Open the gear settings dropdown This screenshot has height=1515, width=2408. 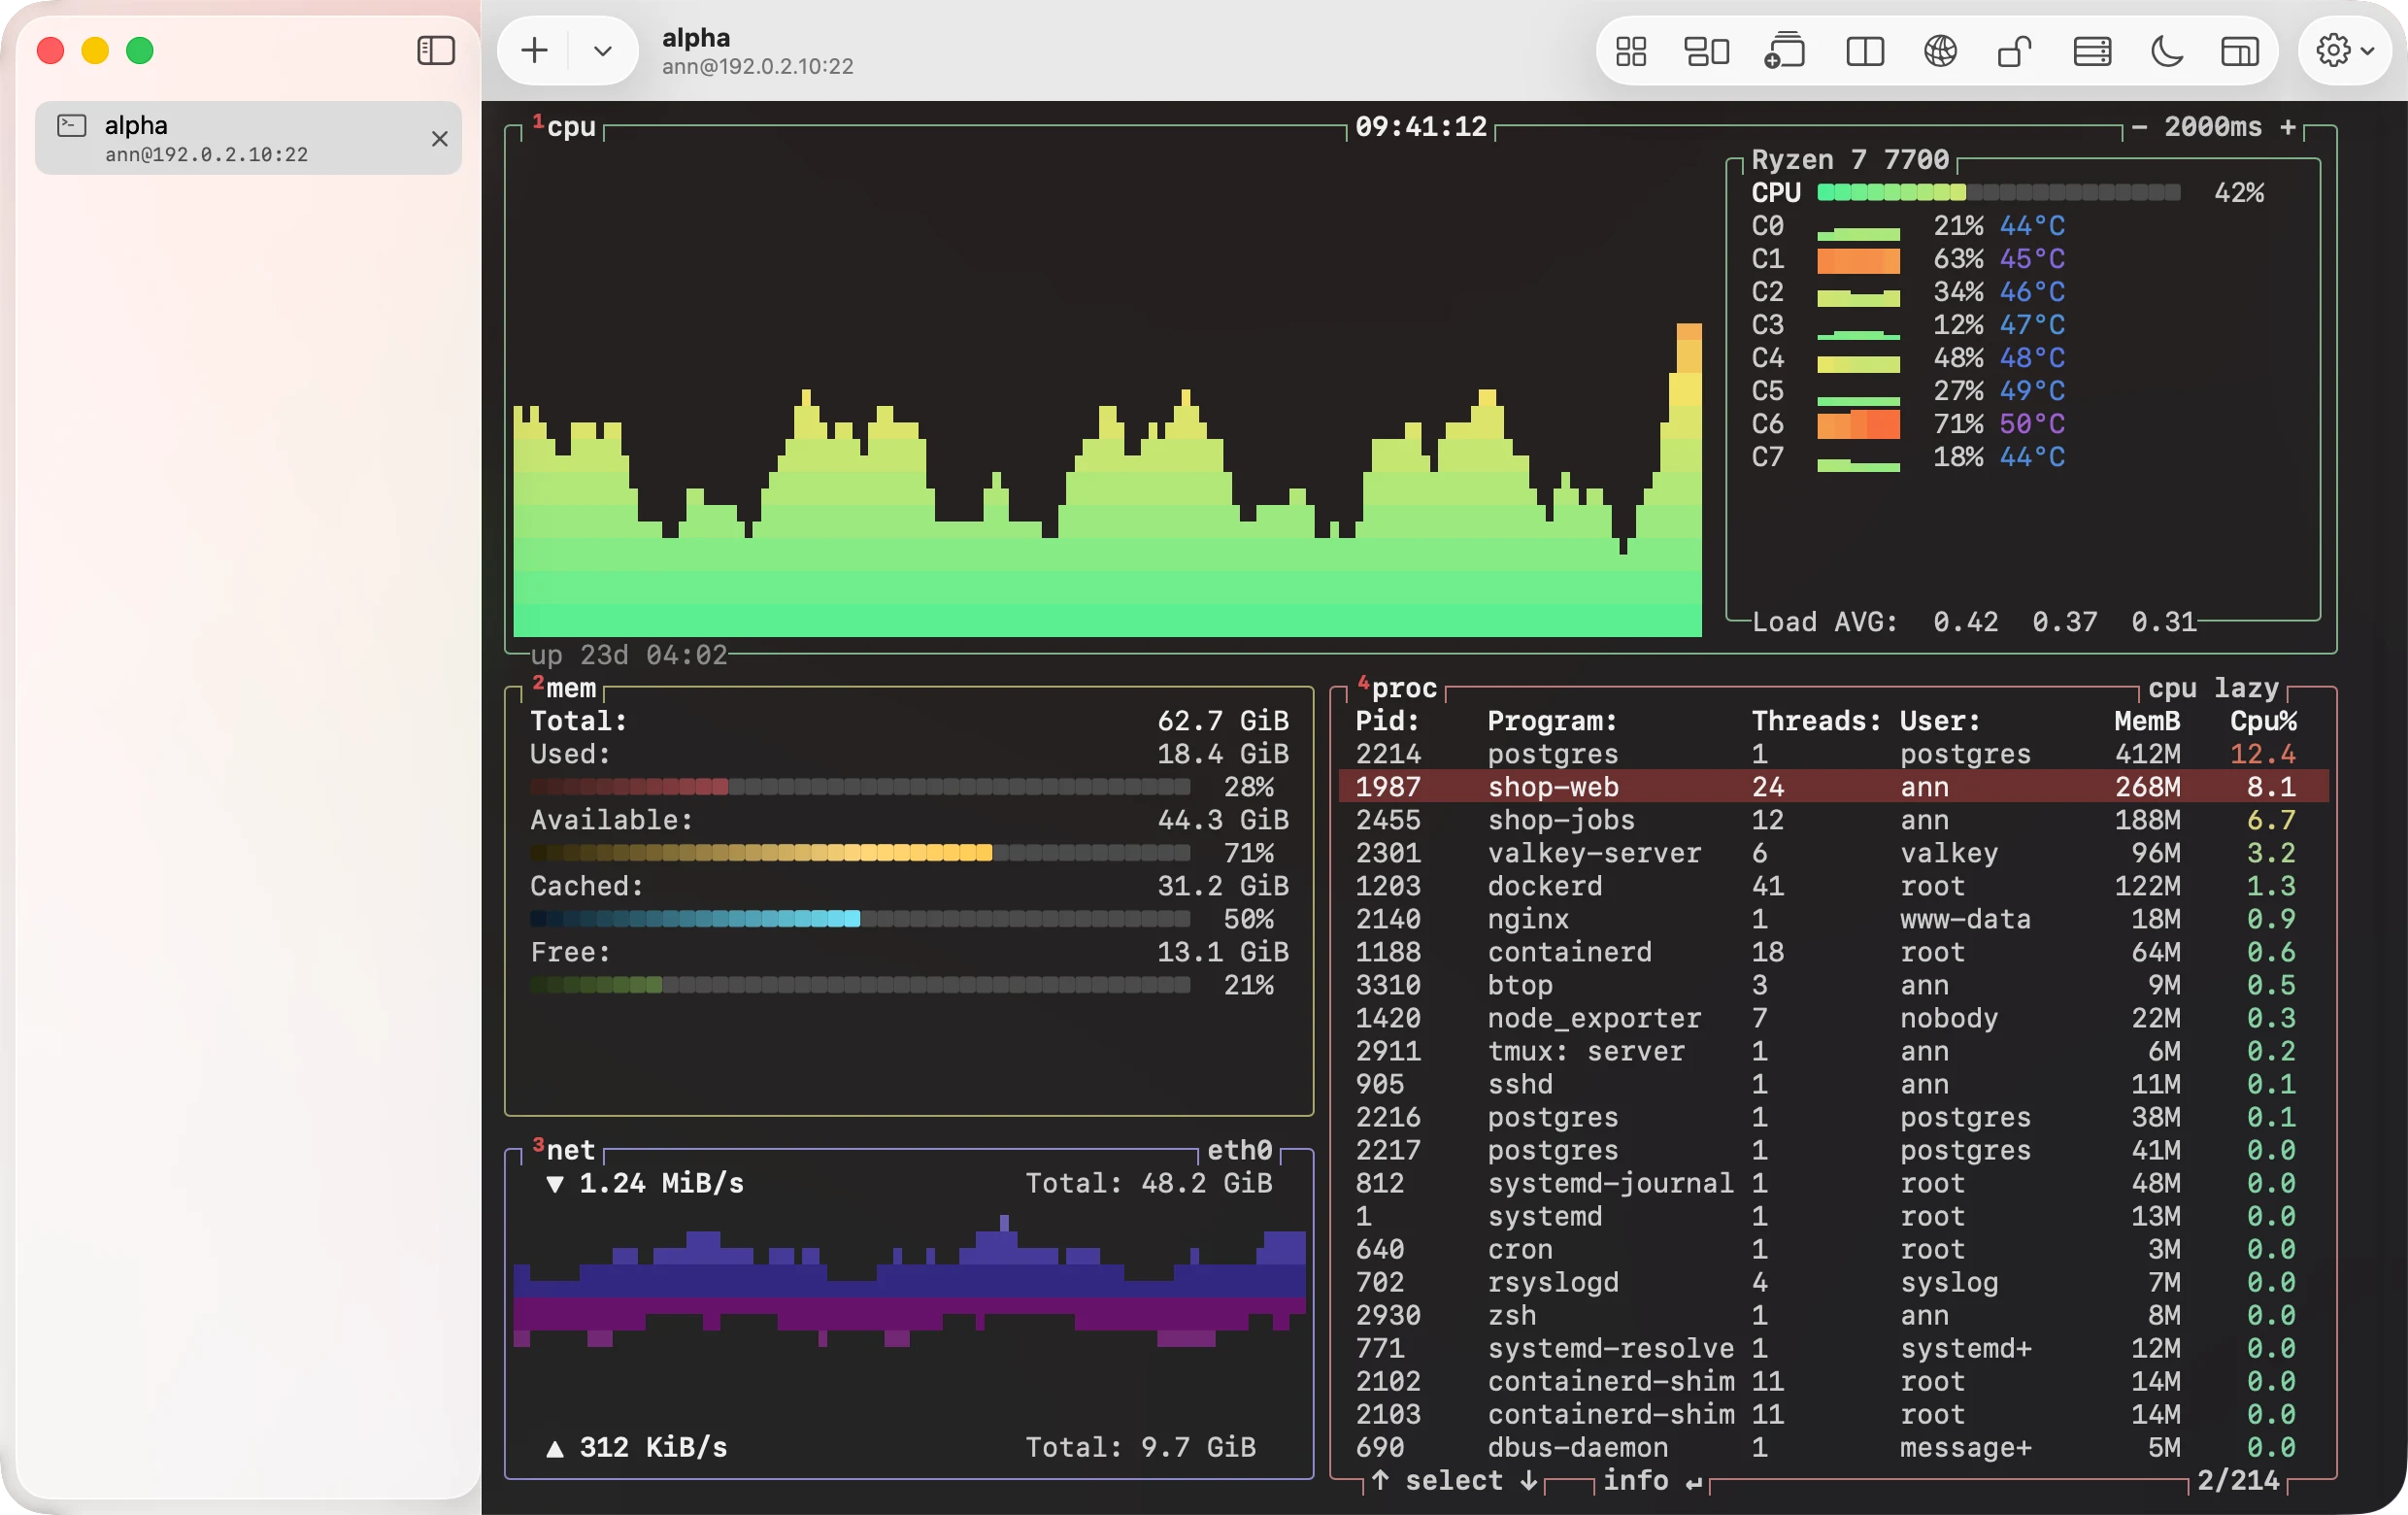tap(2344, 50)
